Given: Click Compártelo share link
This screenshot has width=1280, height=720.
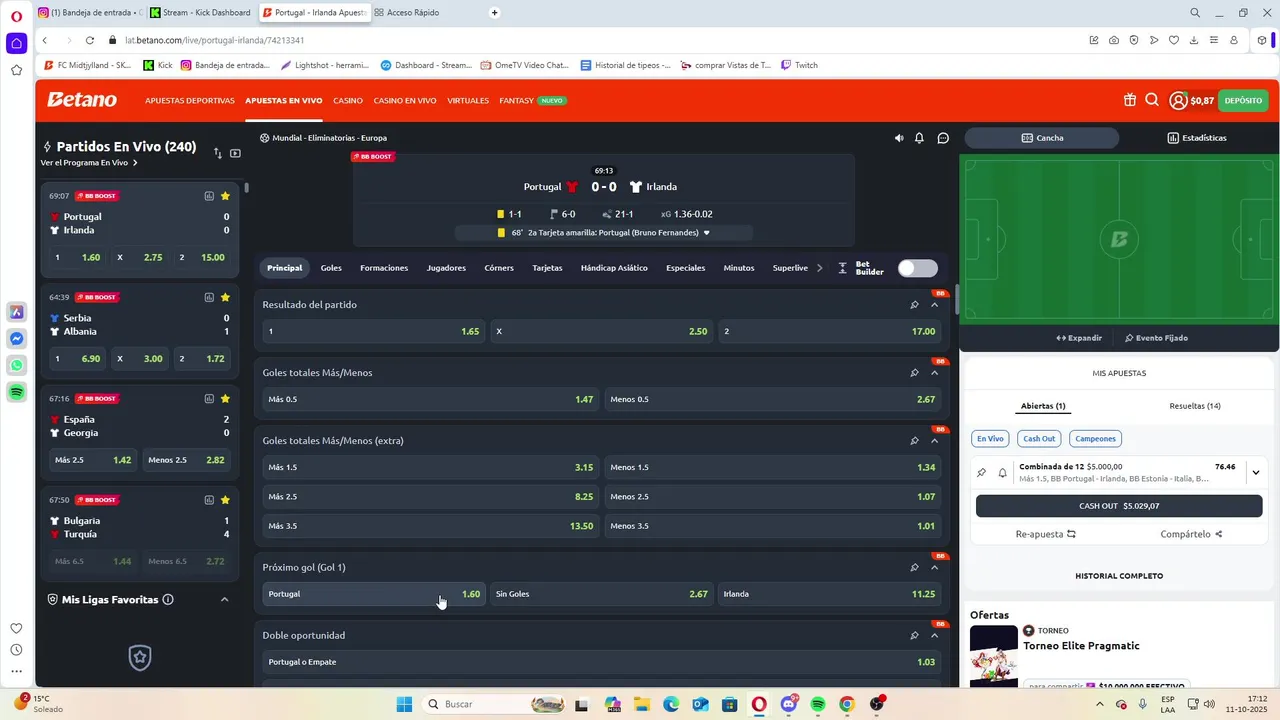Looking at the screenshot, I should 1191,534.
